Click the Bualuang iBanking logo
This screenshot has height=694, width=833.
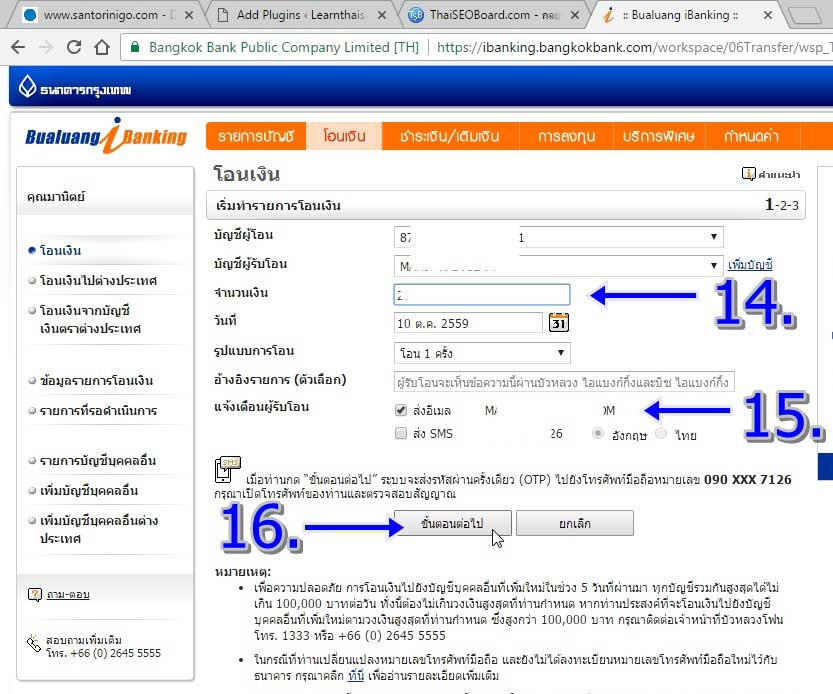tap(106, 136)
